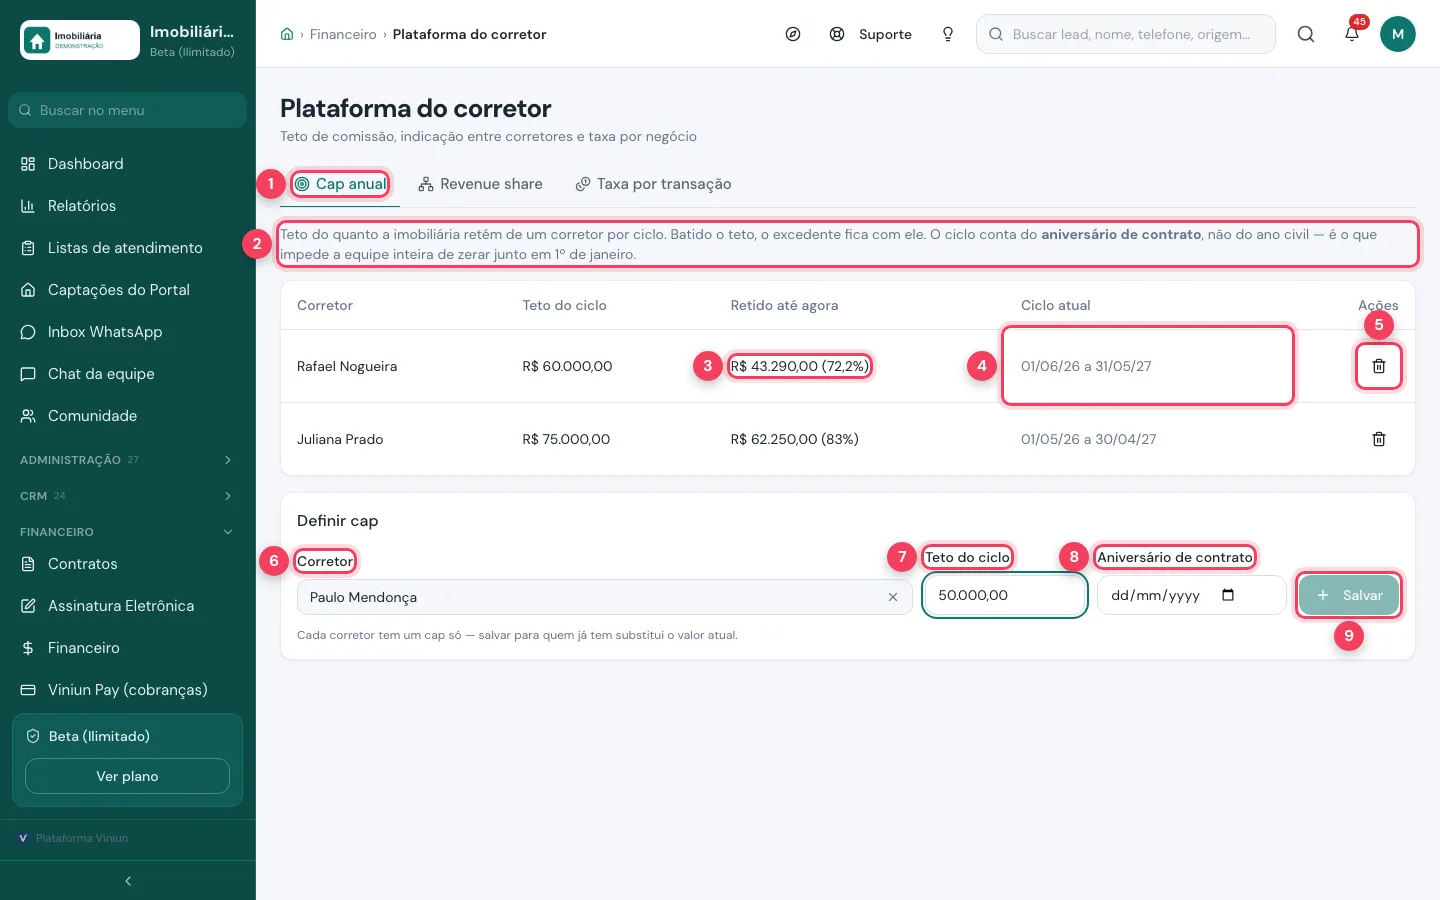The image size is (1440, 900).
Task: Open the compass icon in the top bar
Action: tap(793, 34)
